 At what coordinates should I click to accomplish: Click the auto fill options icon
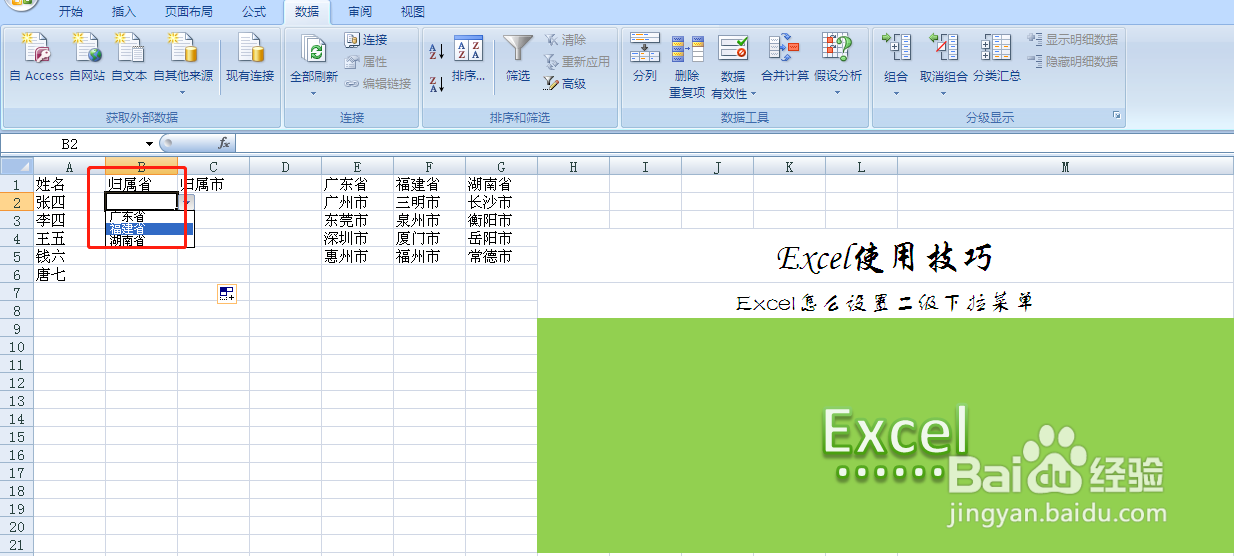pyautogui.click(x=227, y=293)
